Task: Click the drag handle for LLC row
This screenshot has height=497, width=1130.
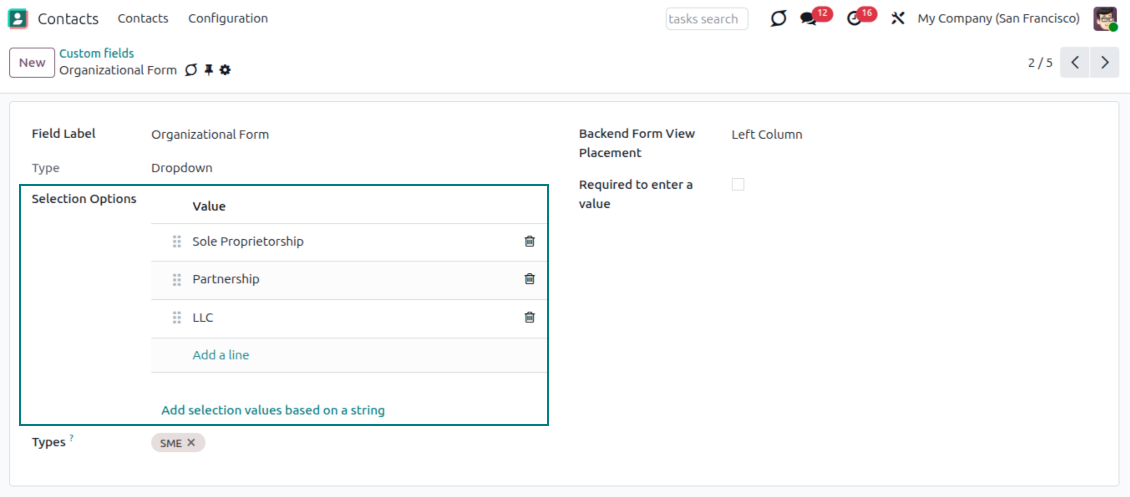Action: click(x=177, y=317)
